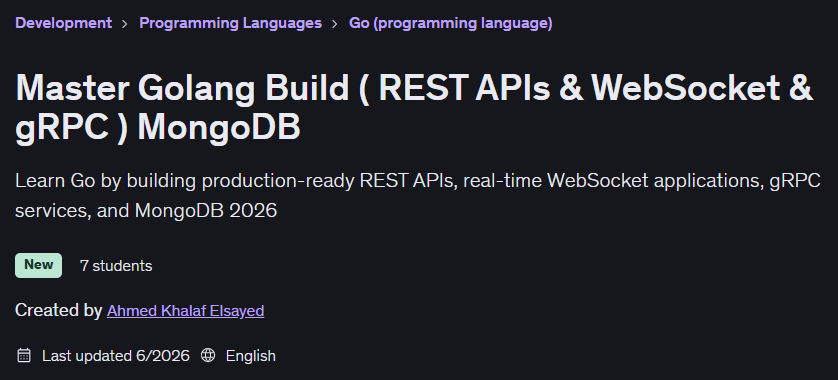Click the 'Learn Go by building' subtitle

point(418,196)
